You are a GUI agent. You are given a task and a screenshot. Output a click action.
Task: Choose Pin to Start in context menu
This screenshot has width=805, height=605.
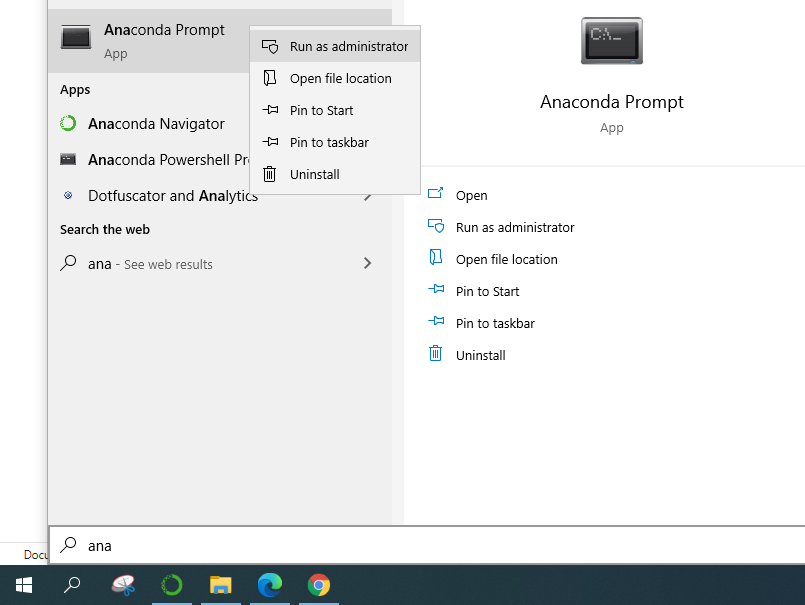[320, 110]
